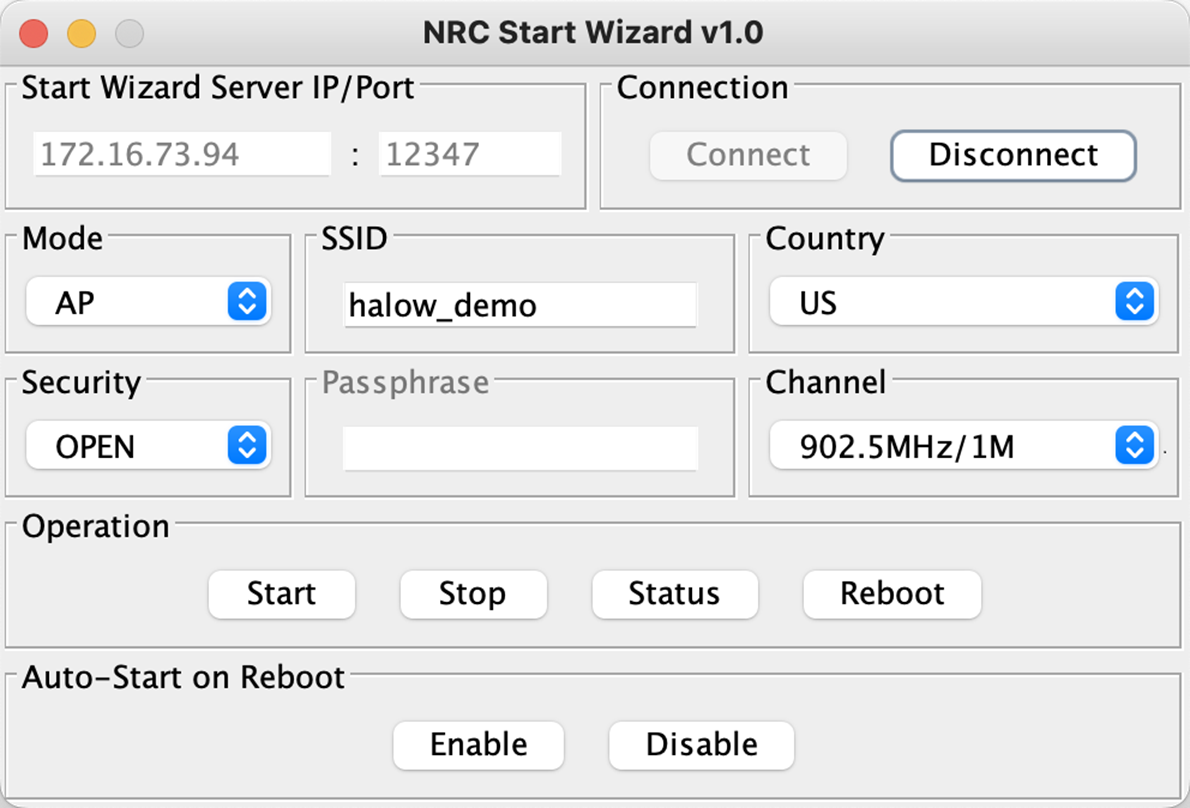Open the Security dropdown showing OPEN
The height and width of the screenshot is (808, 1190).
[147, 446]
